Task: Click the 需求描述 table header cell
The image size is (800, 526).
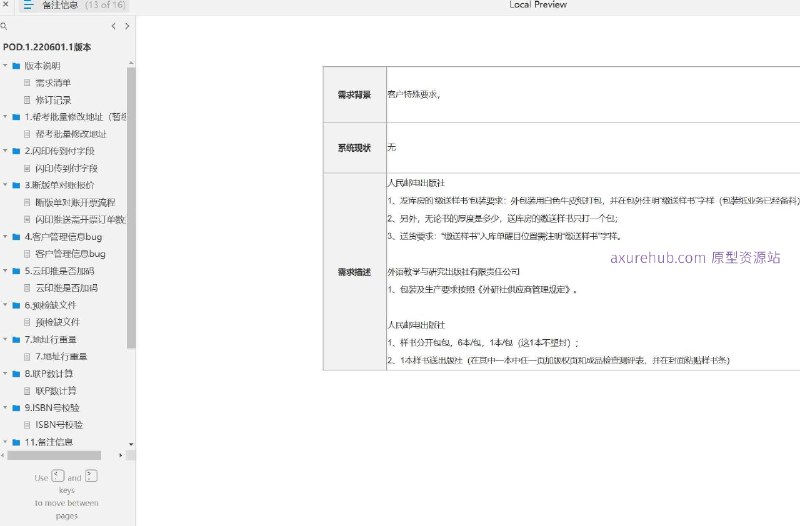Action: (354, 272)
